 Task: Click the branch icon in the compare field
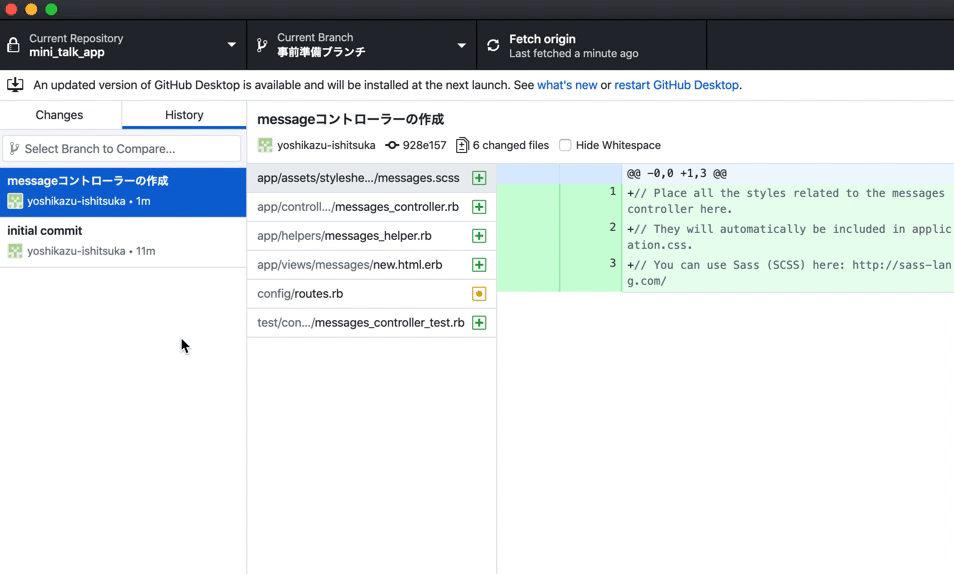pyautogui.click(x=15, y=149)
